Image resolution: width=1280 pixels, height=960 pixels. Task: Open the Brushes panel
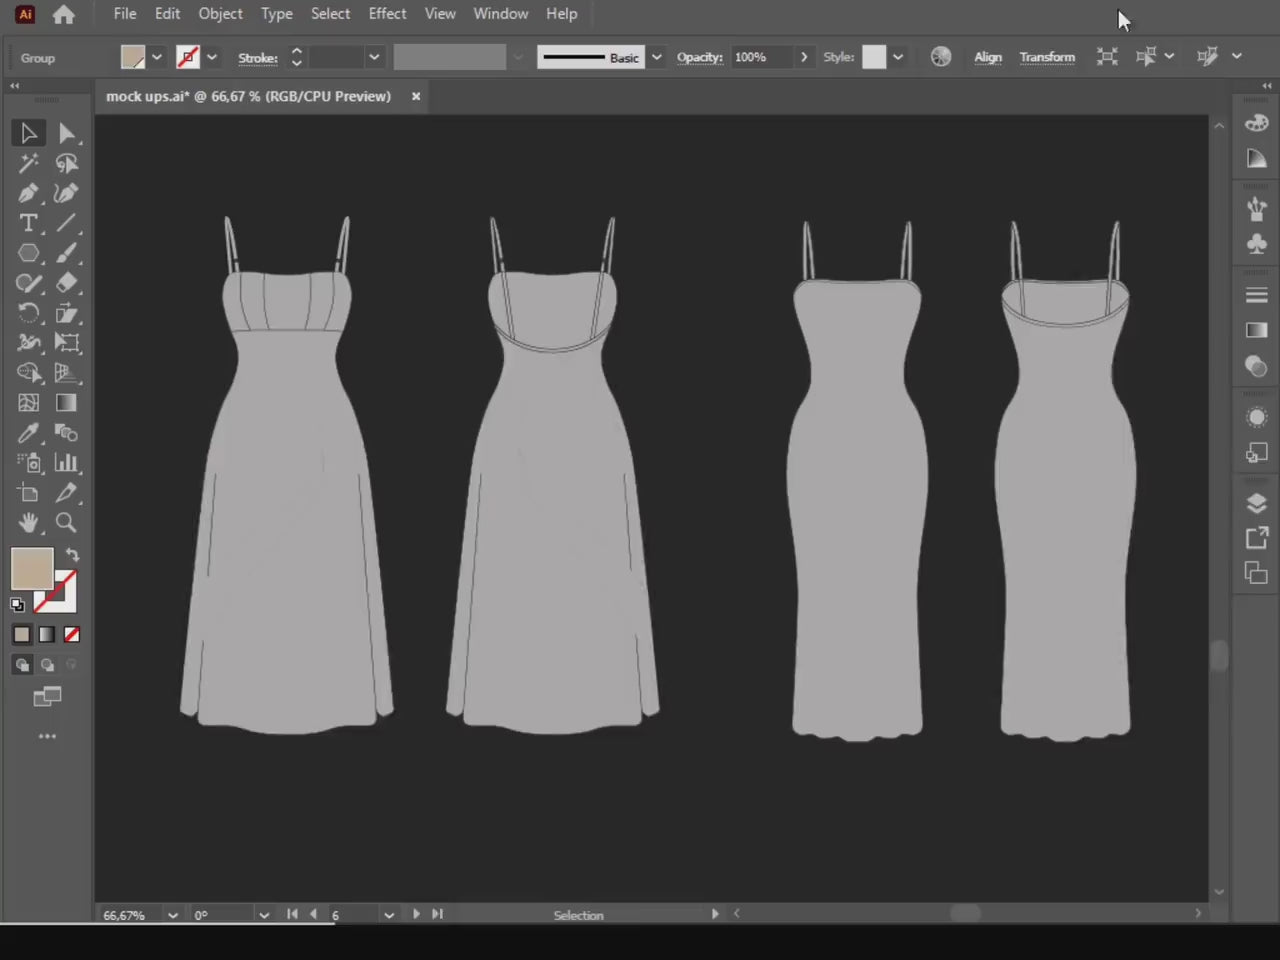click(1257, 207)
